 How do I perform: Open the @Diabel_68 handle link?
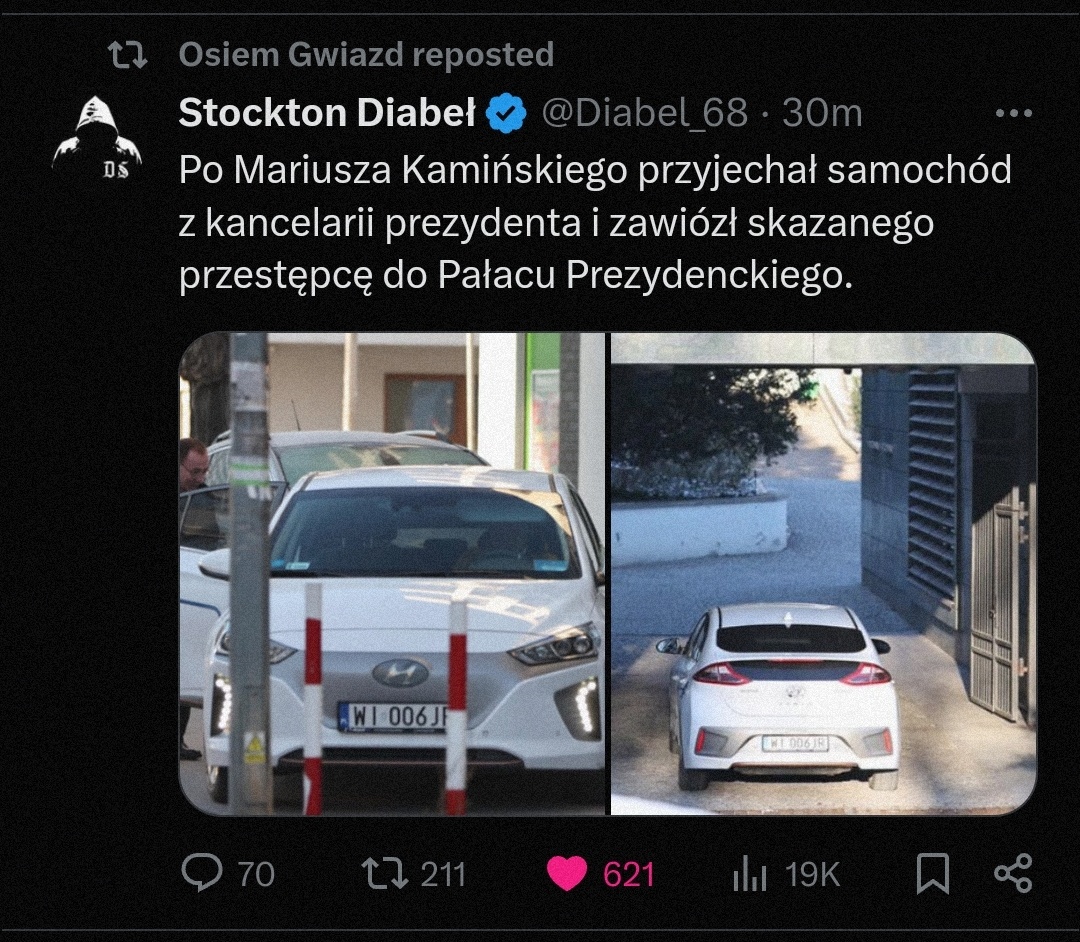[645, 112]
